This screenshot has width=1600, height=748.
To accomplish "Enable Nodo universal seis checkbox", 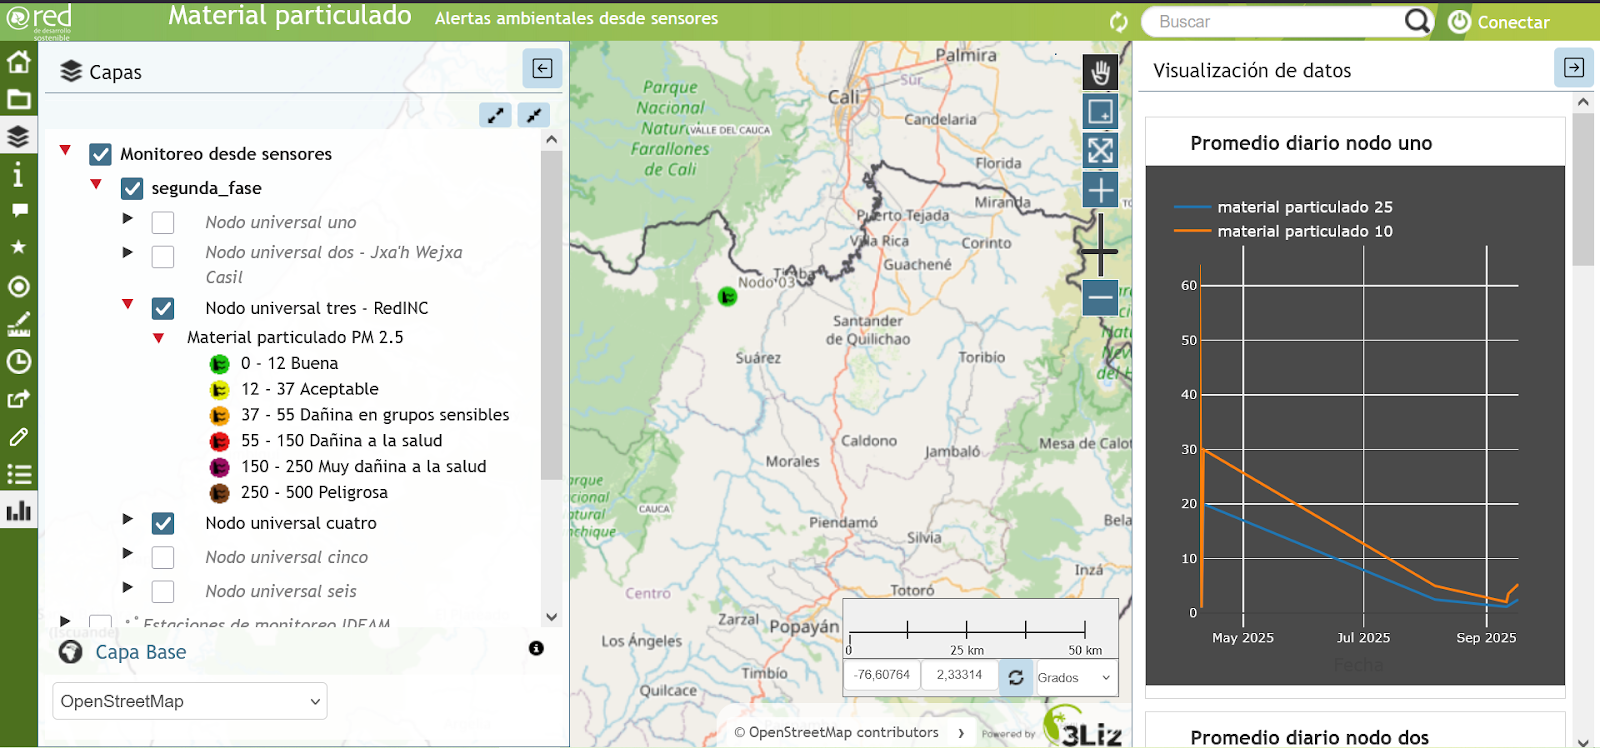I will coord(163,591).
